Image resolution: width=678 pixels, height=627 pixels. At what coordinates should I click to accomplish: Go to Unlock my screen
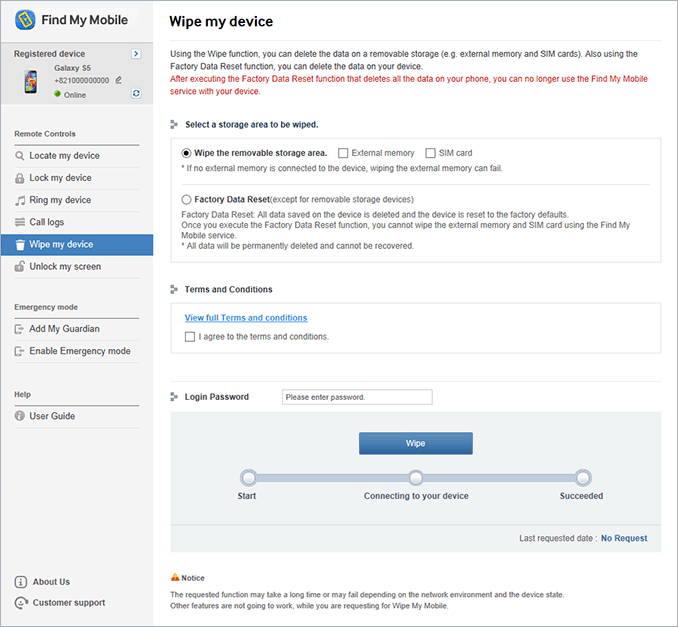click(65, 267)
